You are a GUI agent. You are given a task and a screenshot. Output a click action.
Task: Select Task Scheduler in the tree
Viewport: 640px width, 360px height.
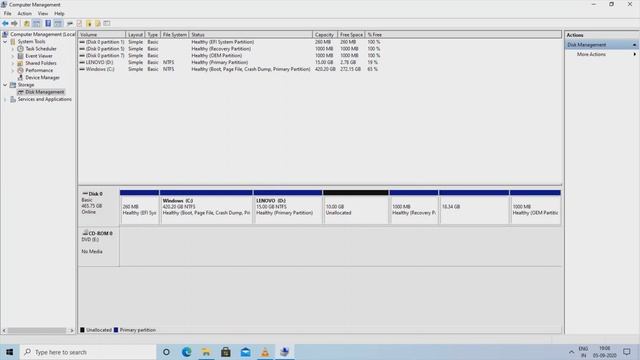(x=41, y=49)
